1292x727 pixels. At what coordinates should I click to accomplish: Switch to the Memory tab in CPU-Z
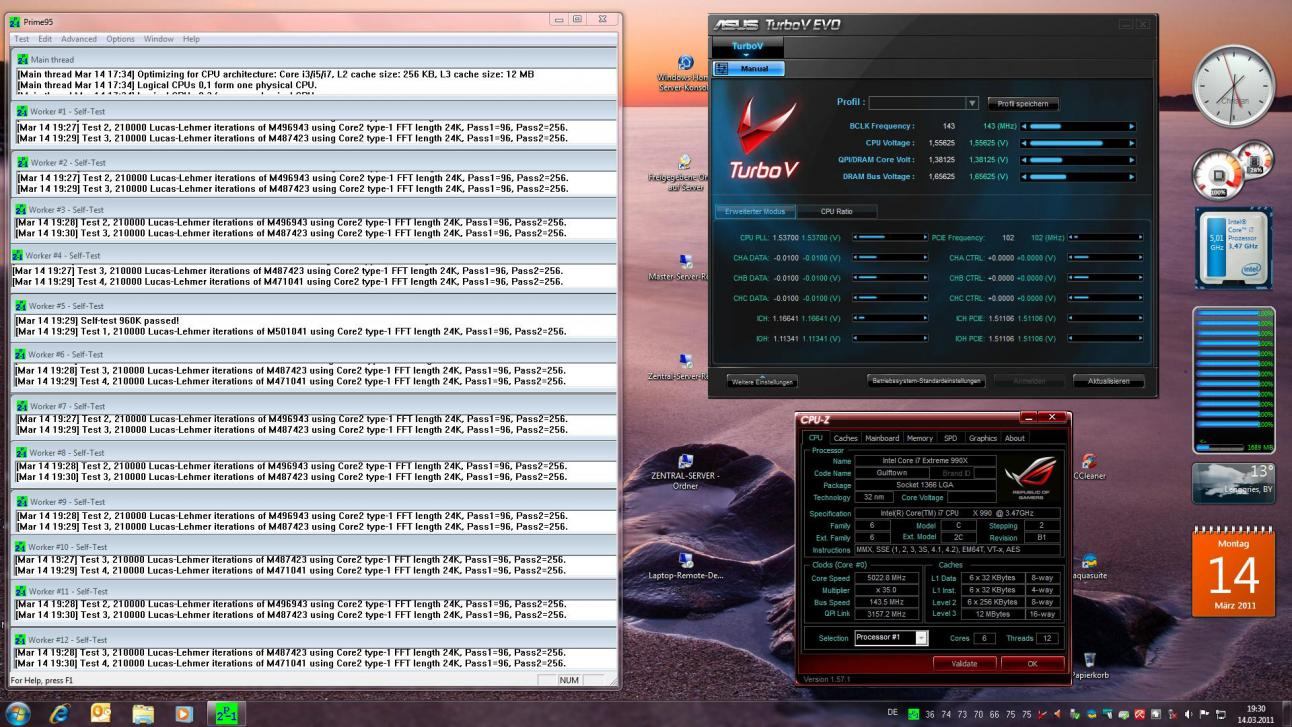(920, 438)
